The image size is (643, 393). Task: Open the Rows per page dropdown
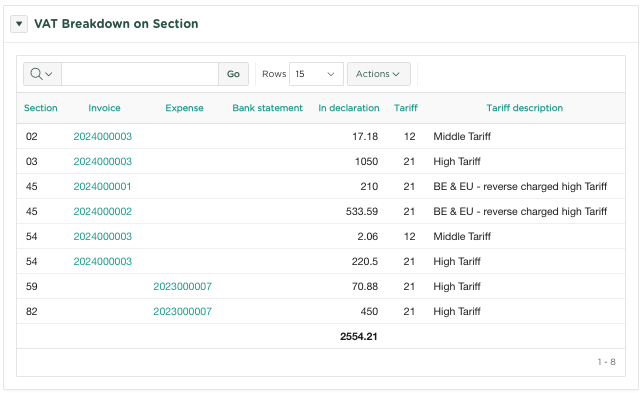316,74
